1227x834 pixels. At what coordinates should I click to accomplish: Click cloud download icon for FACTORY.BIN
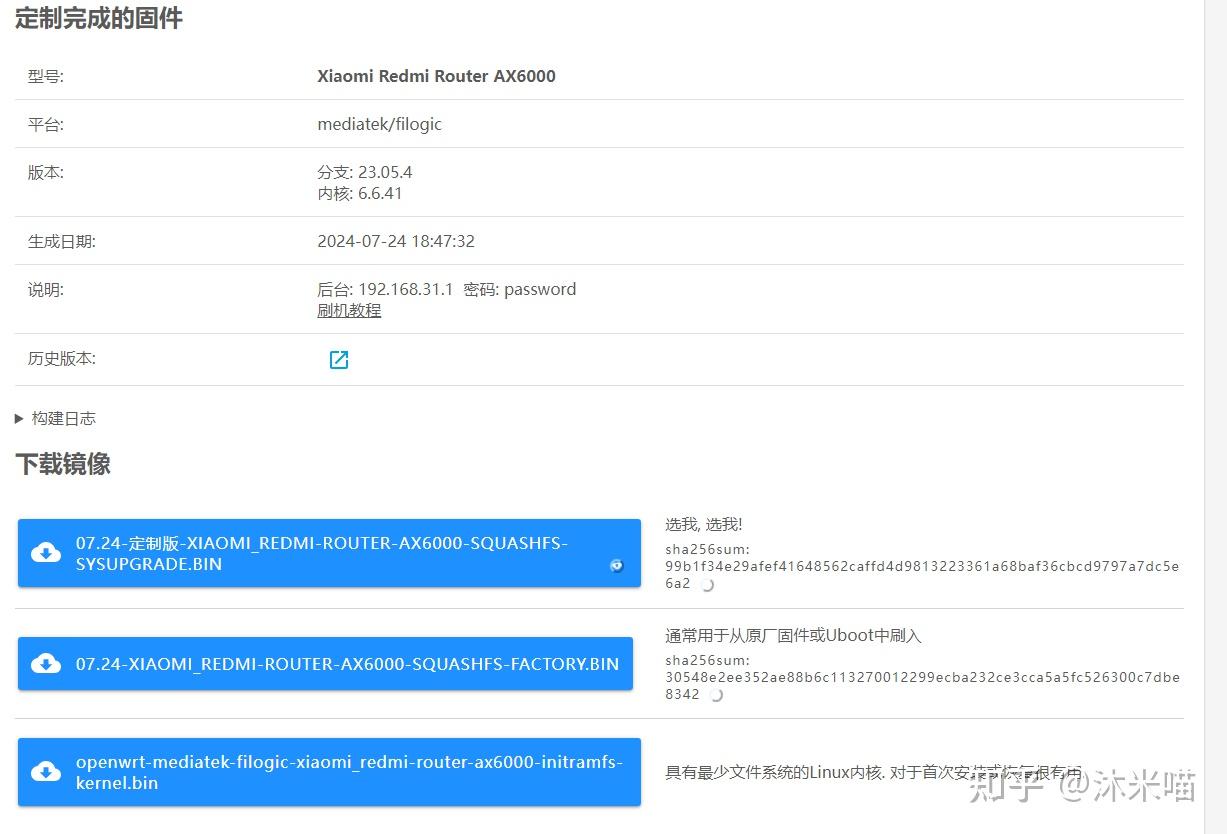(46, 663)
